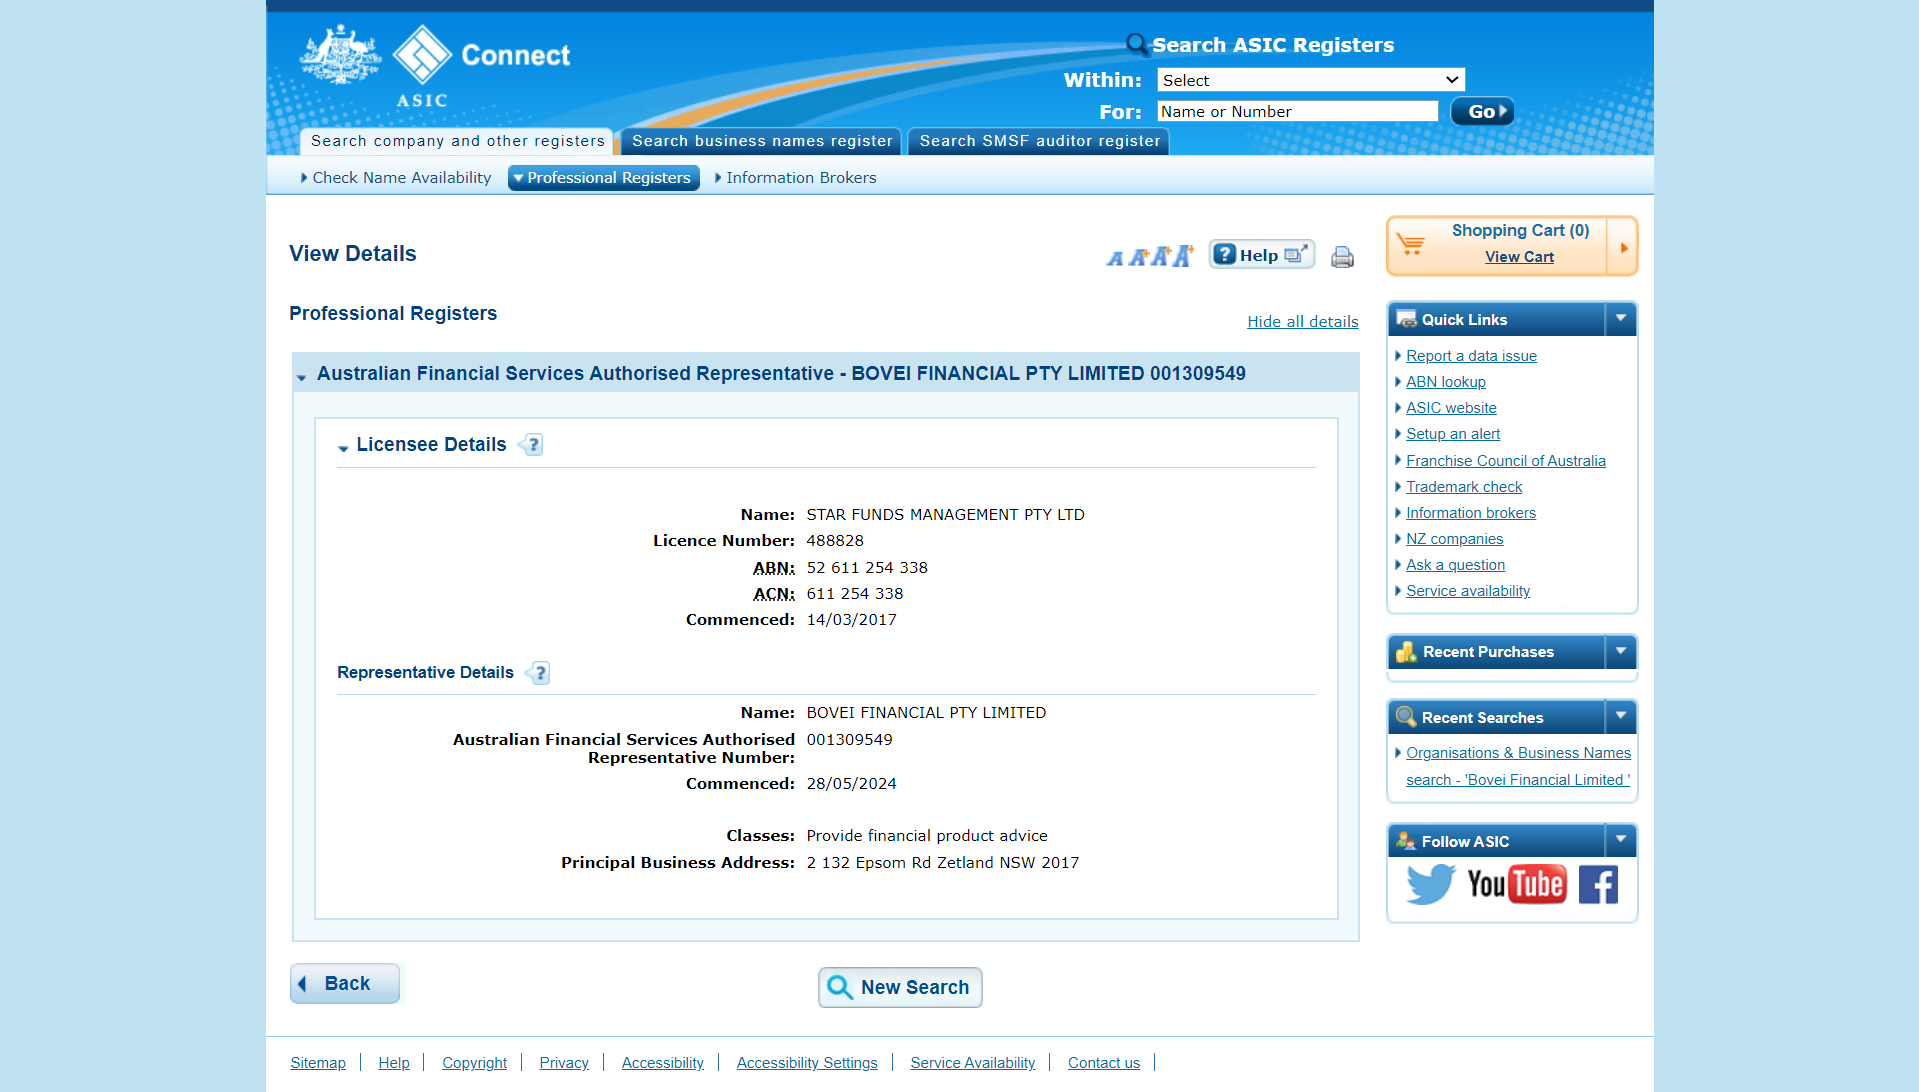Open ASIC Twitter page

(1430, 884)
